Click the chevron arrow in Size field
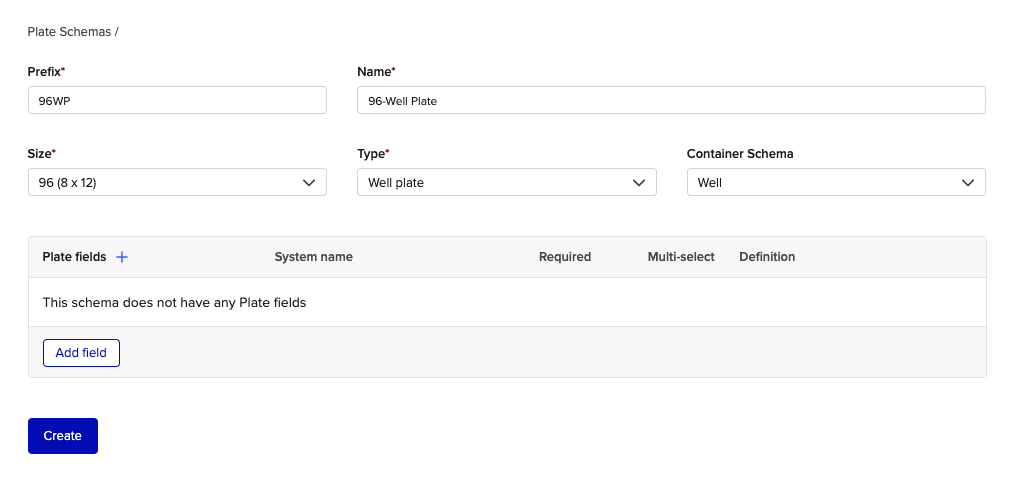The width and height of the screenshot is (1021, 489). coord(309,183)
